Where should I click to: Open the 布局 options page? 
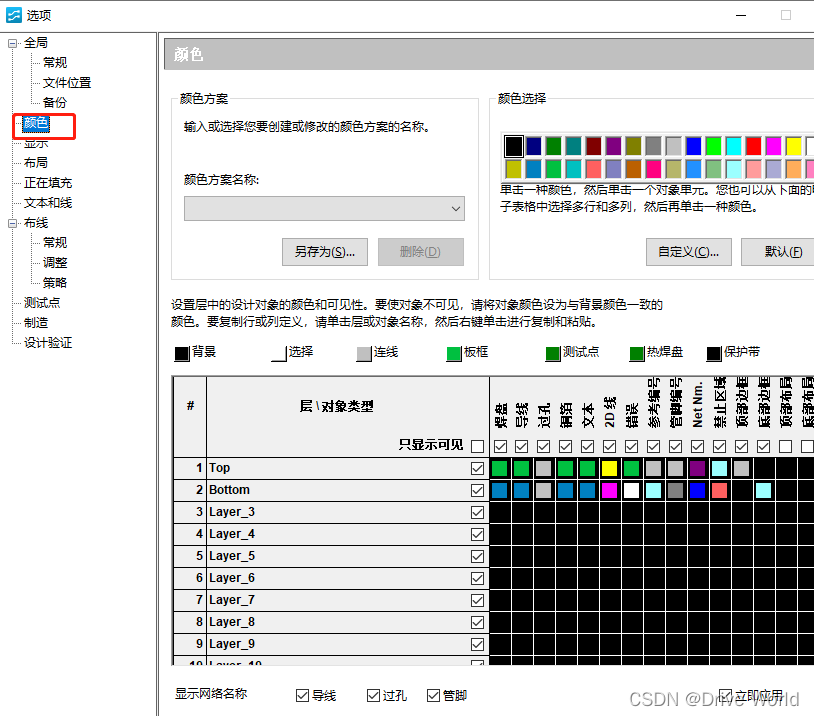[36, 163]
